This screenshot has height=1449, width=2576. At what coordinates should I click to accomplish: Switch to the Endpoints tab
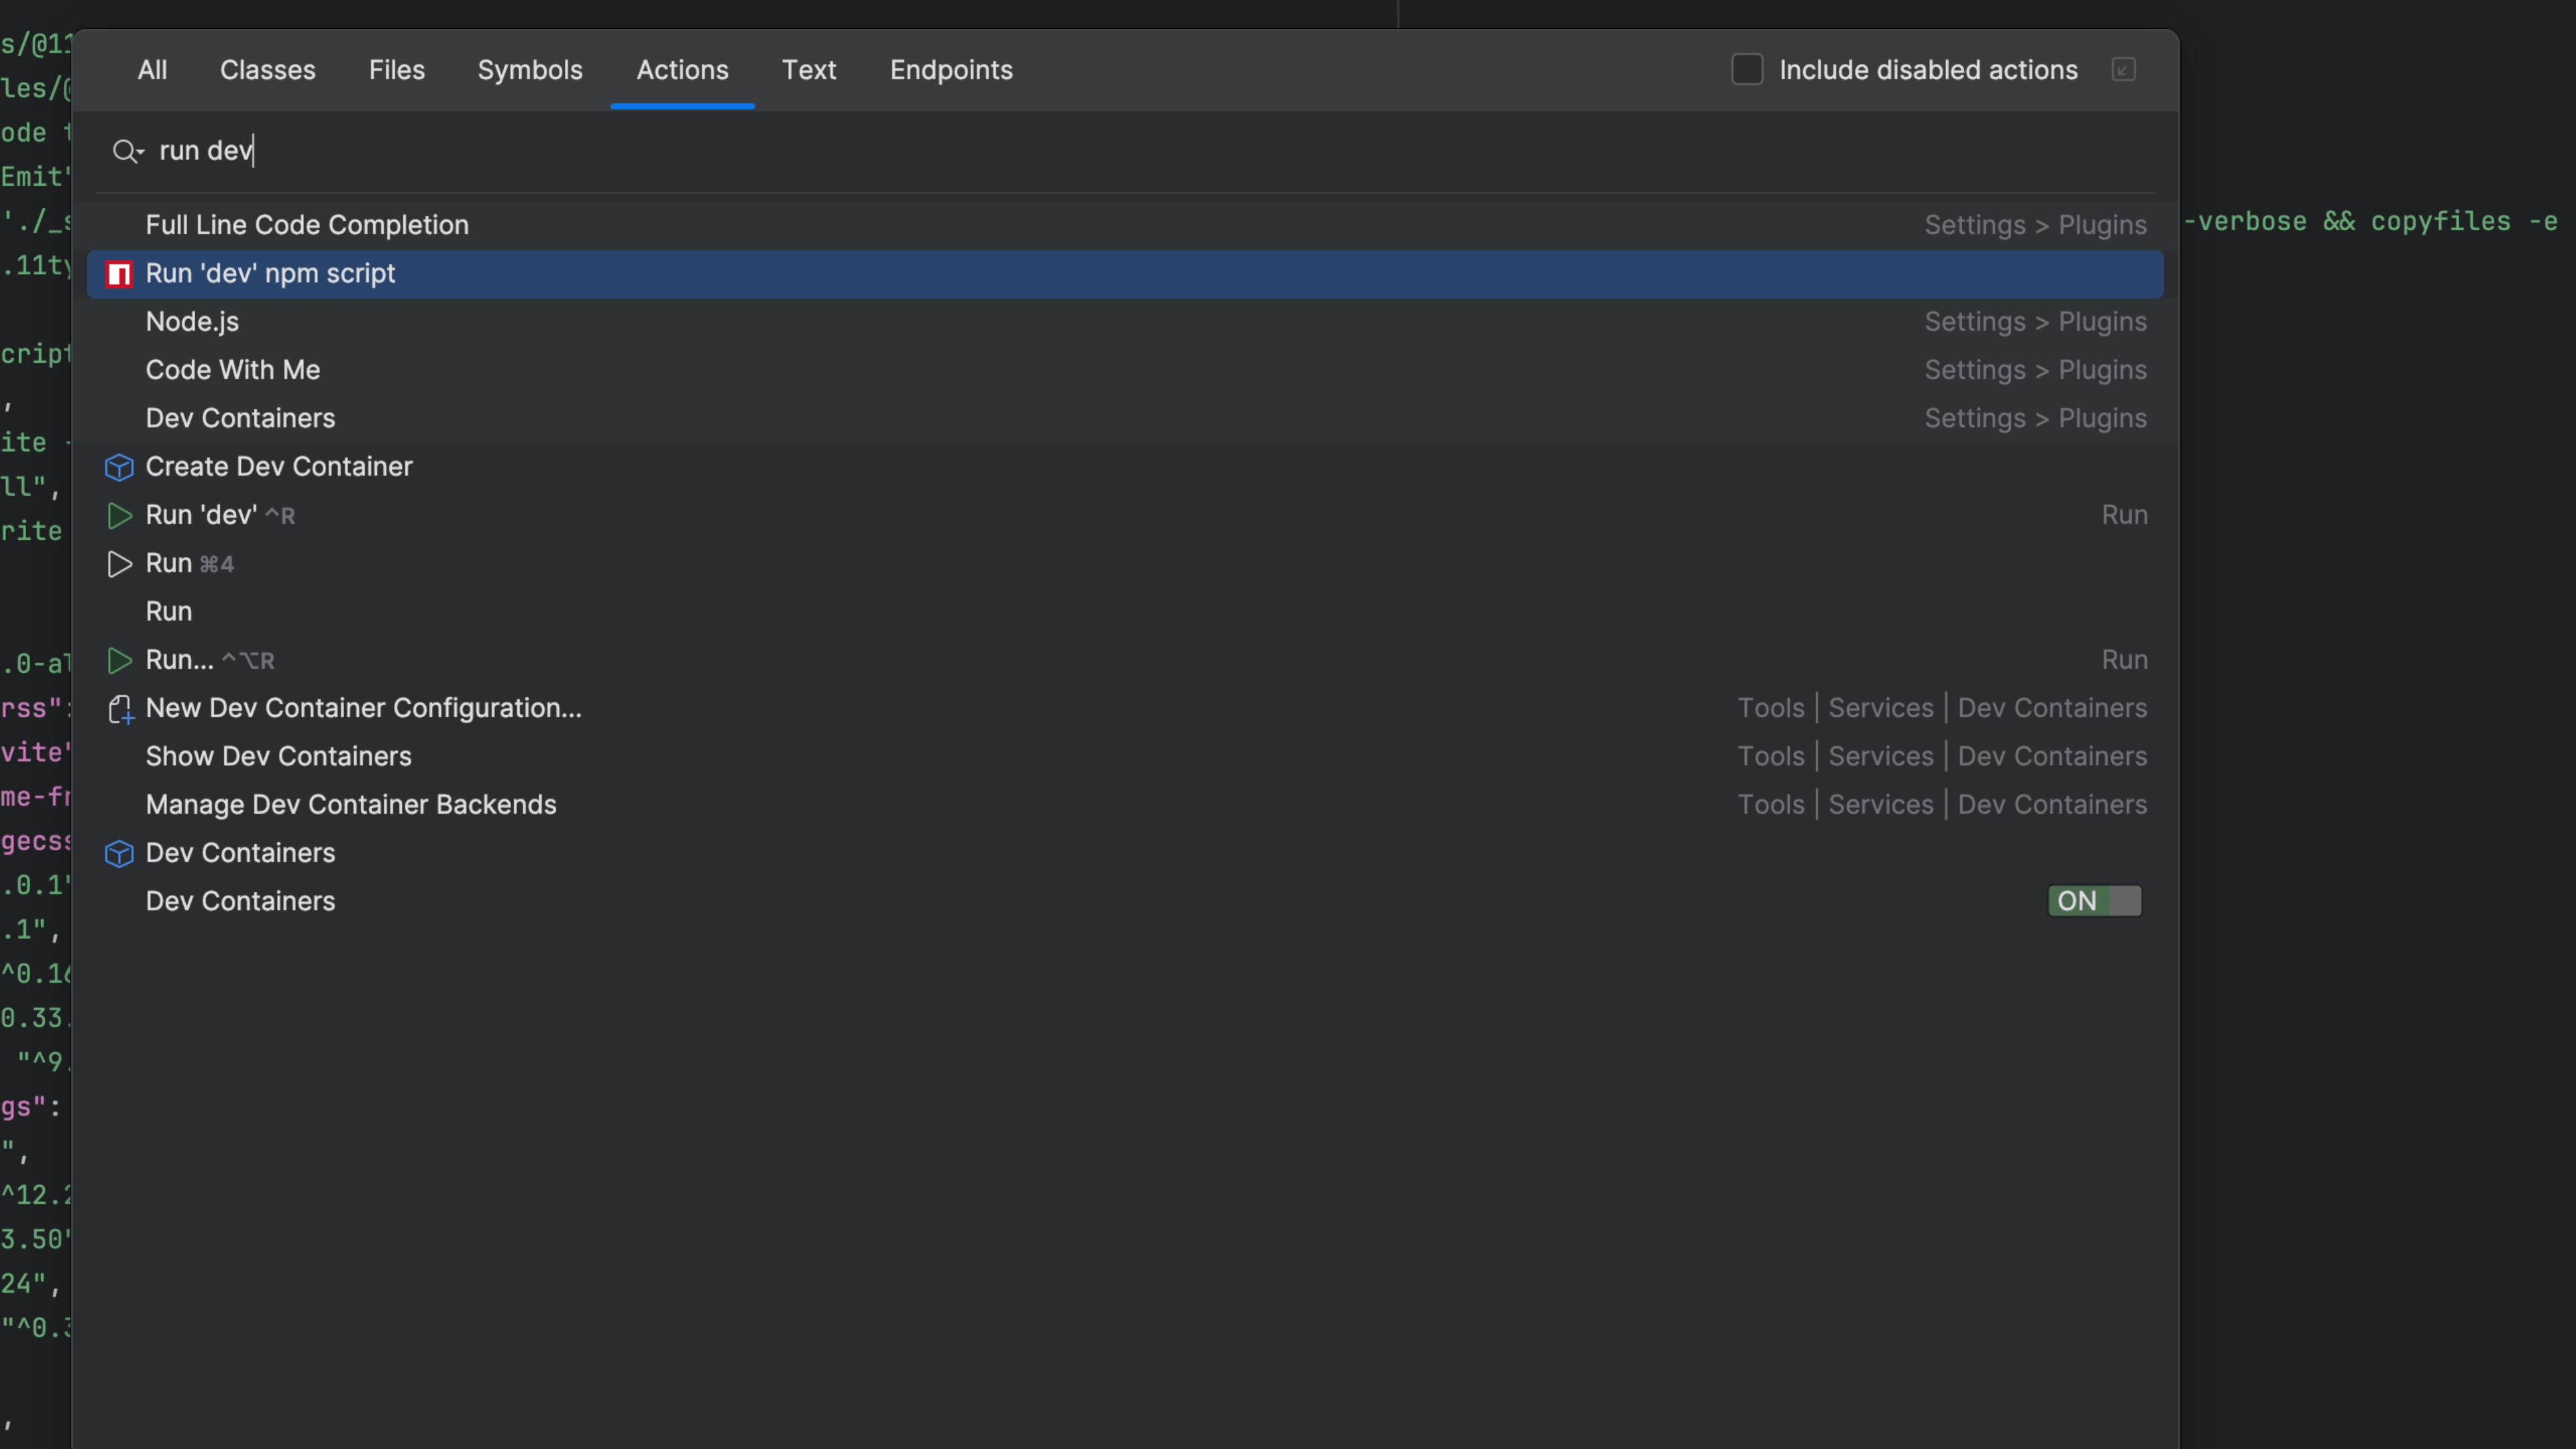coord(950,70)
